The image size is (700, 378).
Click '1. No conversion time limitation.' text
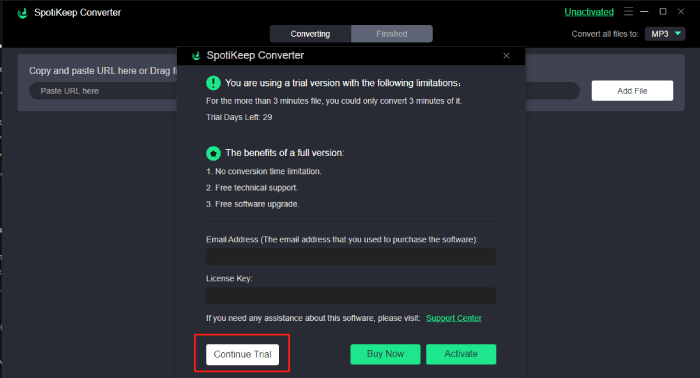point(263,171)
